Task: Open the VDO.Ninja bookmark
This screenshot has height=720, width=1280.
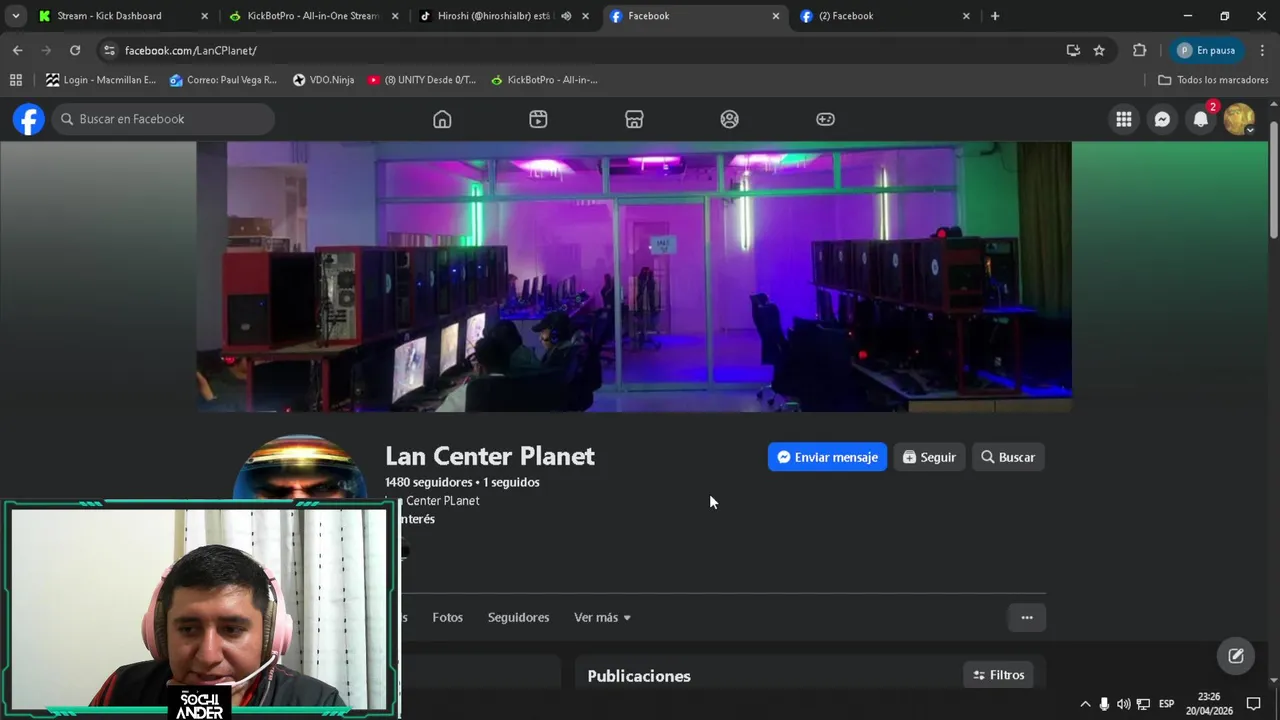Action: [x=323, y=80]
